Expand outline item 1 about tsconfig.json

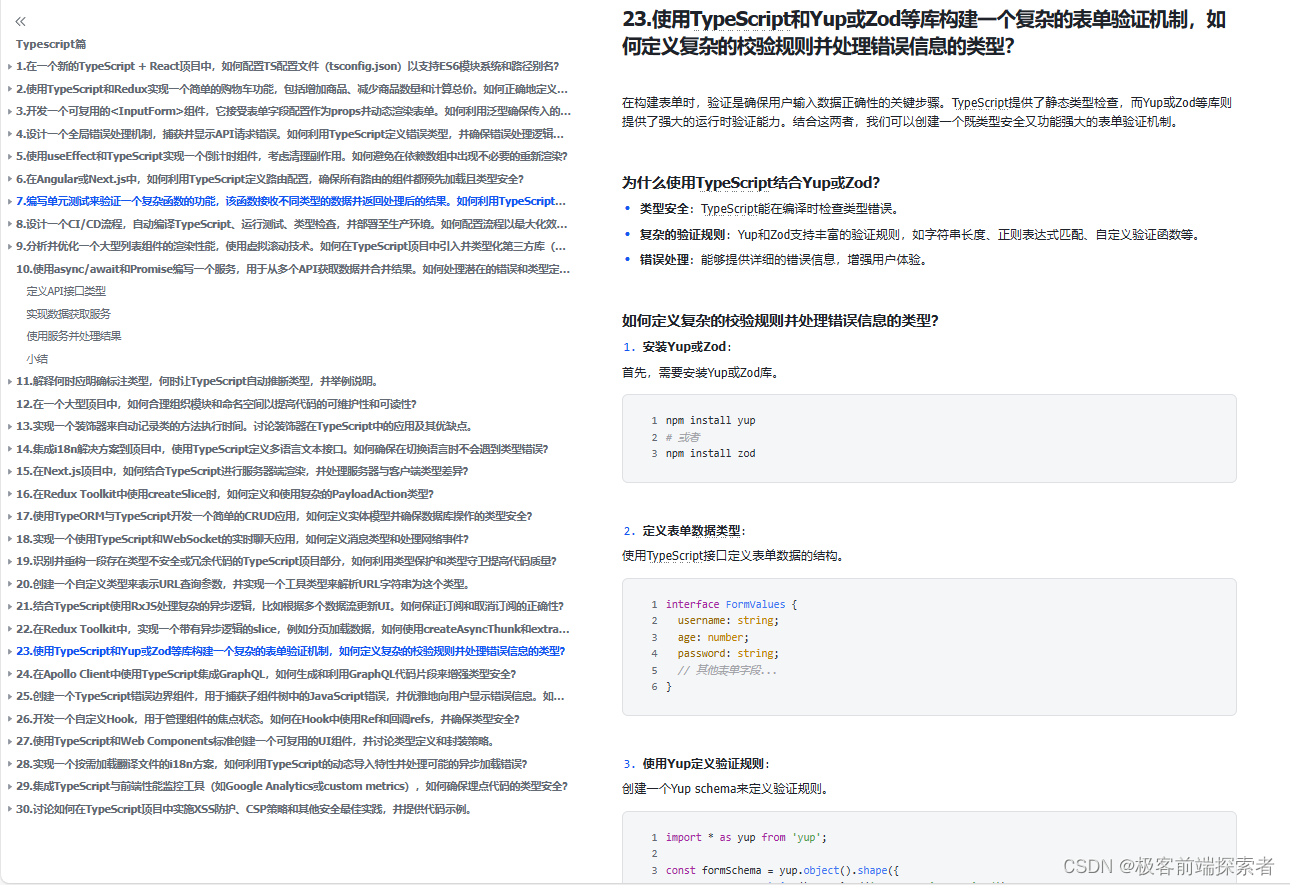point(10,67)
